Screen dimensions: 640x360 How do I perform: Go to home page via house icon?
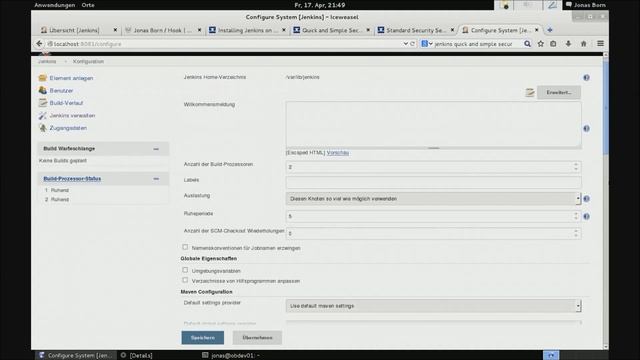click(583, 44)
